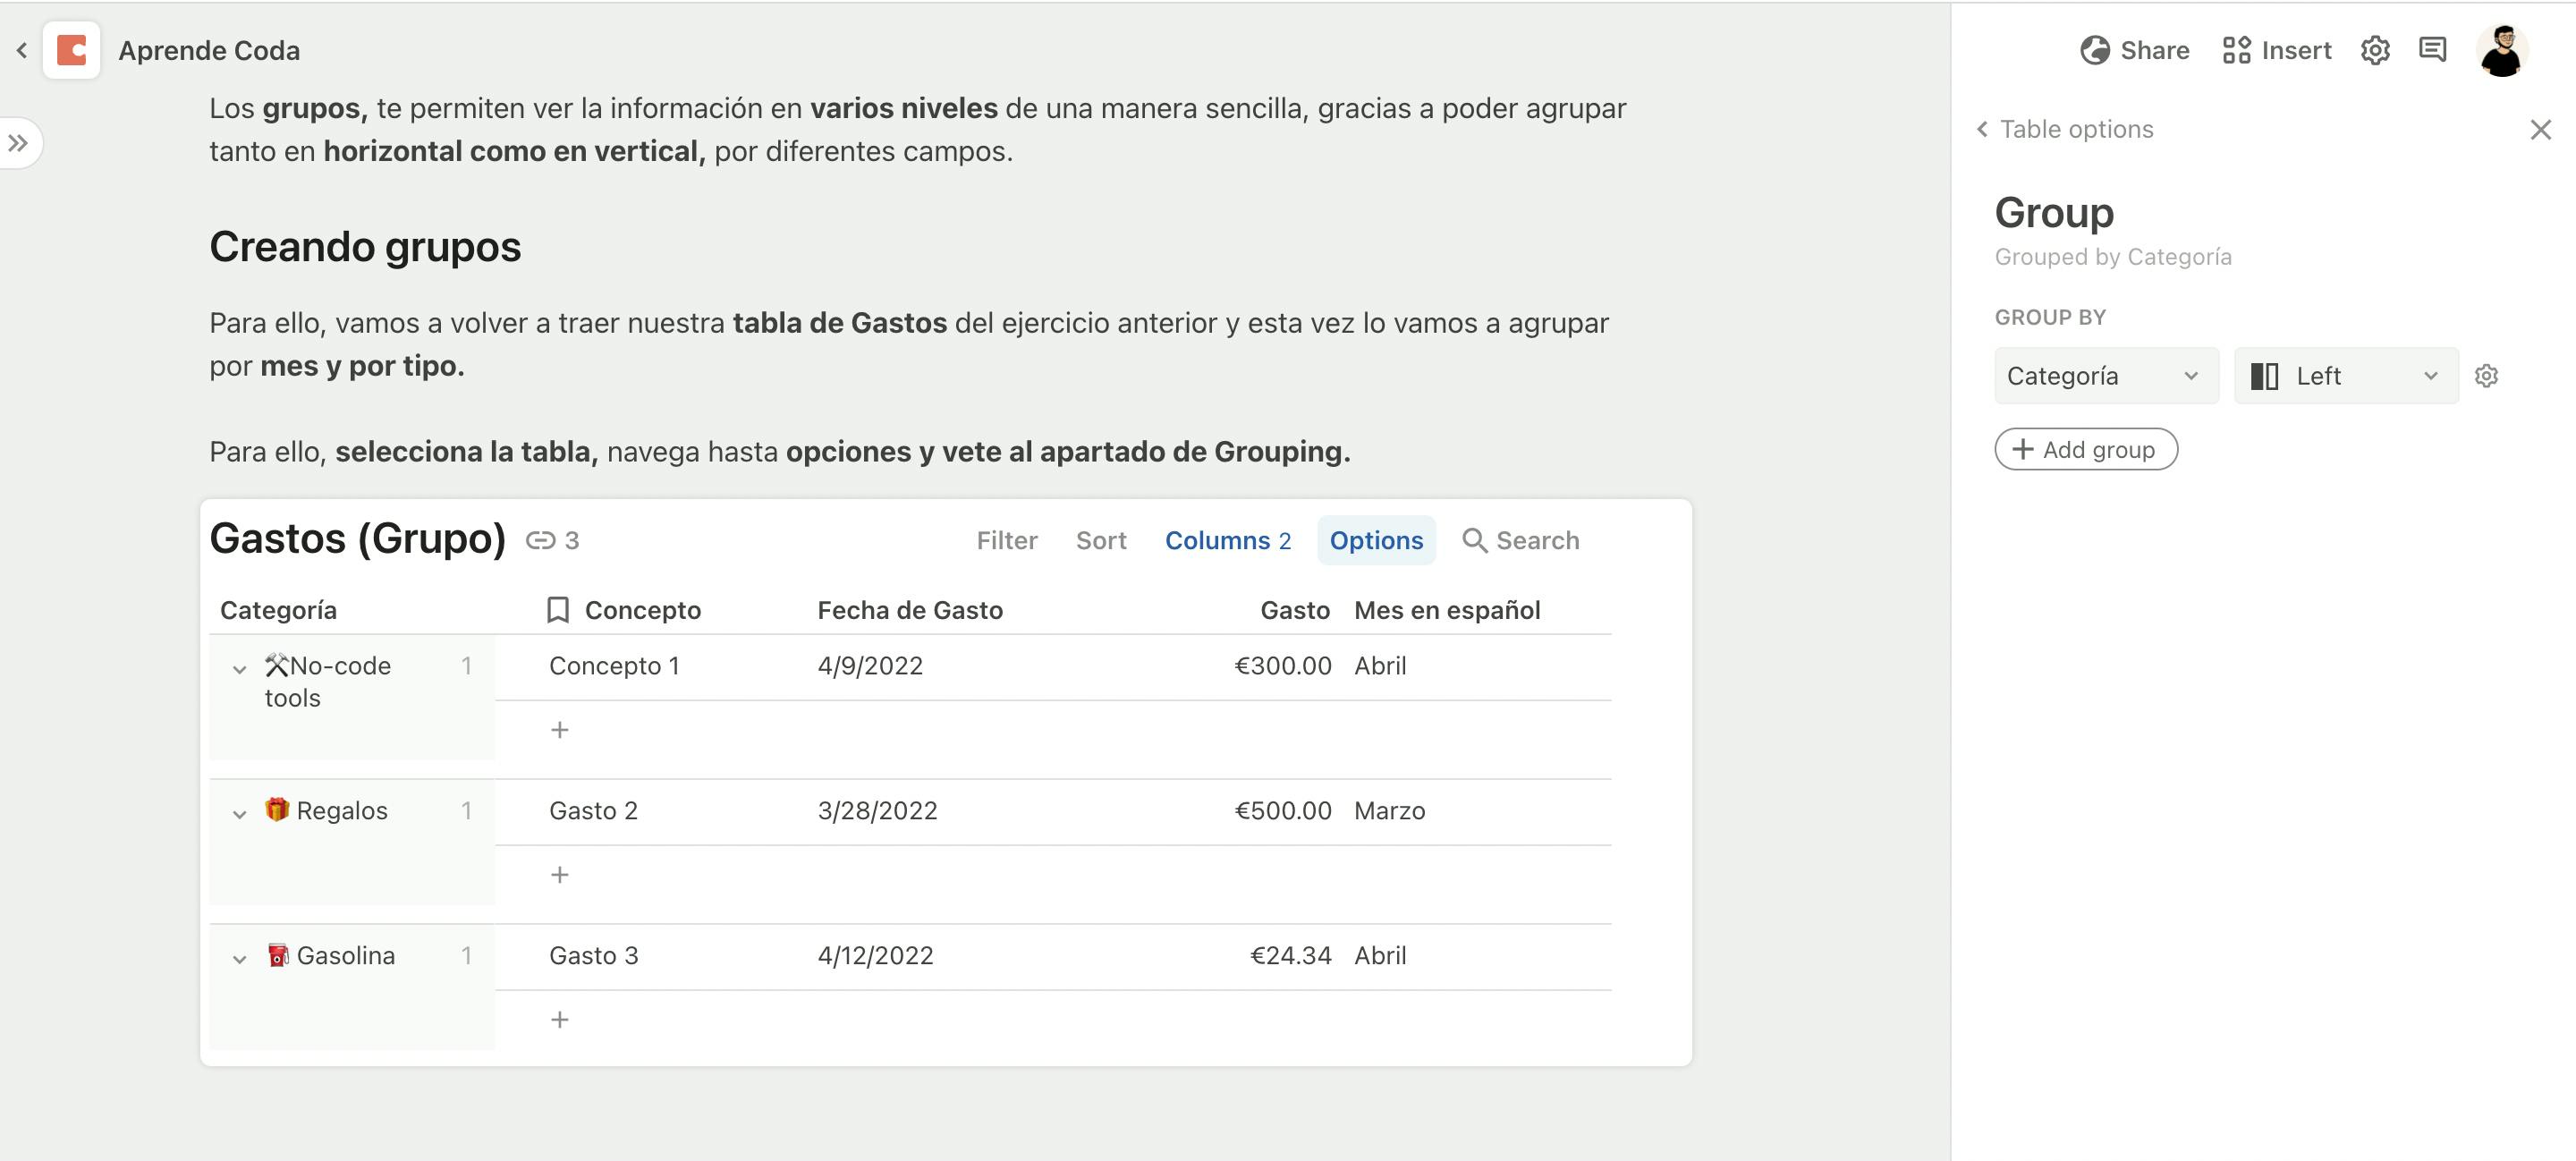Viewport: 2576px width, 1161px height.
Task: Open group settings gear next to Left
Action: click(x=2486, y=376)
